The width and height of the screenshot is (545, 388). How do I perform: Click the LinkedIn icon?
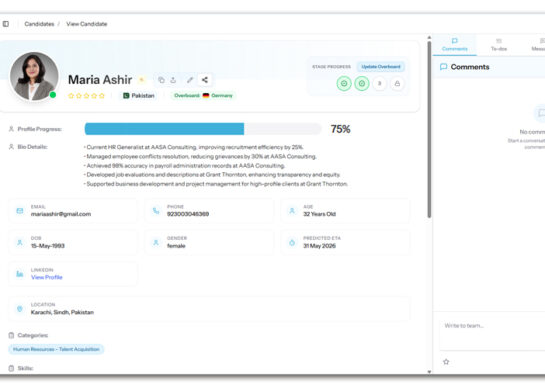pos(20,274)
